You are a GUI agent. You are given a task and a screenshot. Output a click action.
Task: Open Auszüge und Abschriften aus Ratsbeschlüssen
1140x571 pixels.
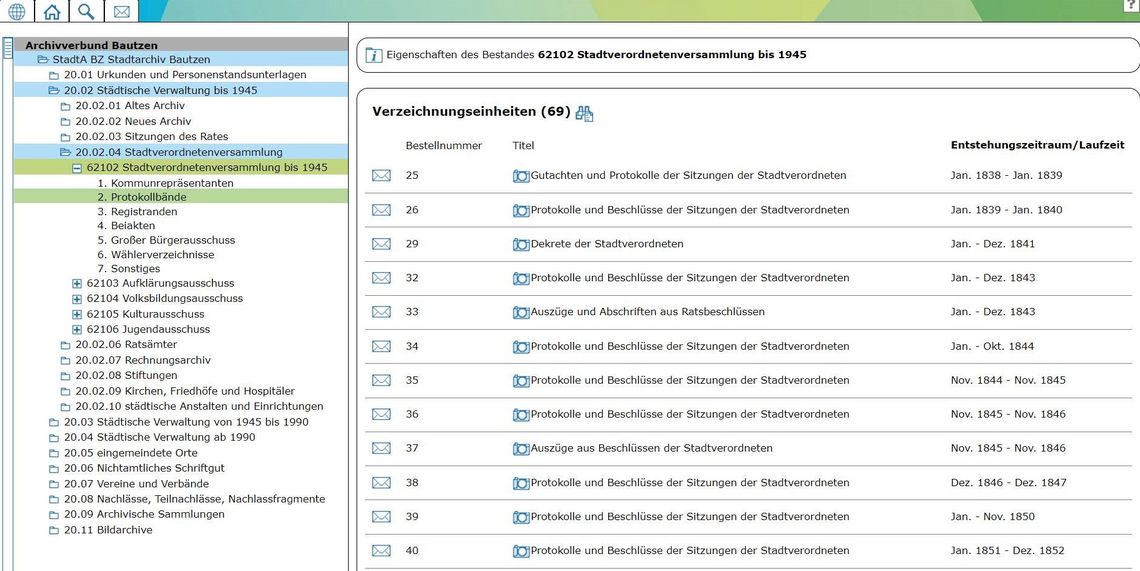pos(647,312)
